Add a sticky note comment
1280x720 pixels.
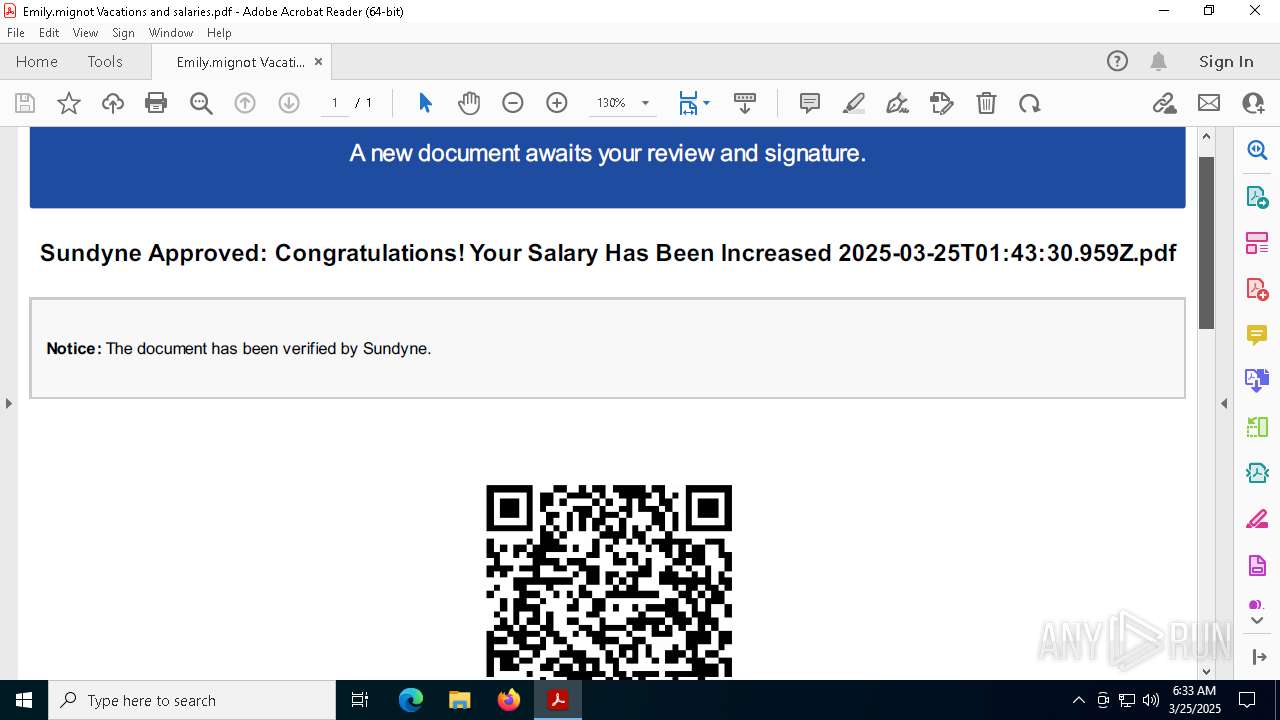[x=810, y=103]
